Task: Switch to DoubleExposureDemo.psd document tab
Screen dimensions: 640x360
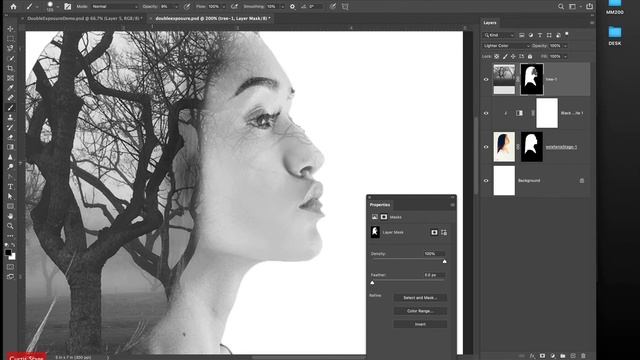Action: pyautogui.click(x=85, y=18)
